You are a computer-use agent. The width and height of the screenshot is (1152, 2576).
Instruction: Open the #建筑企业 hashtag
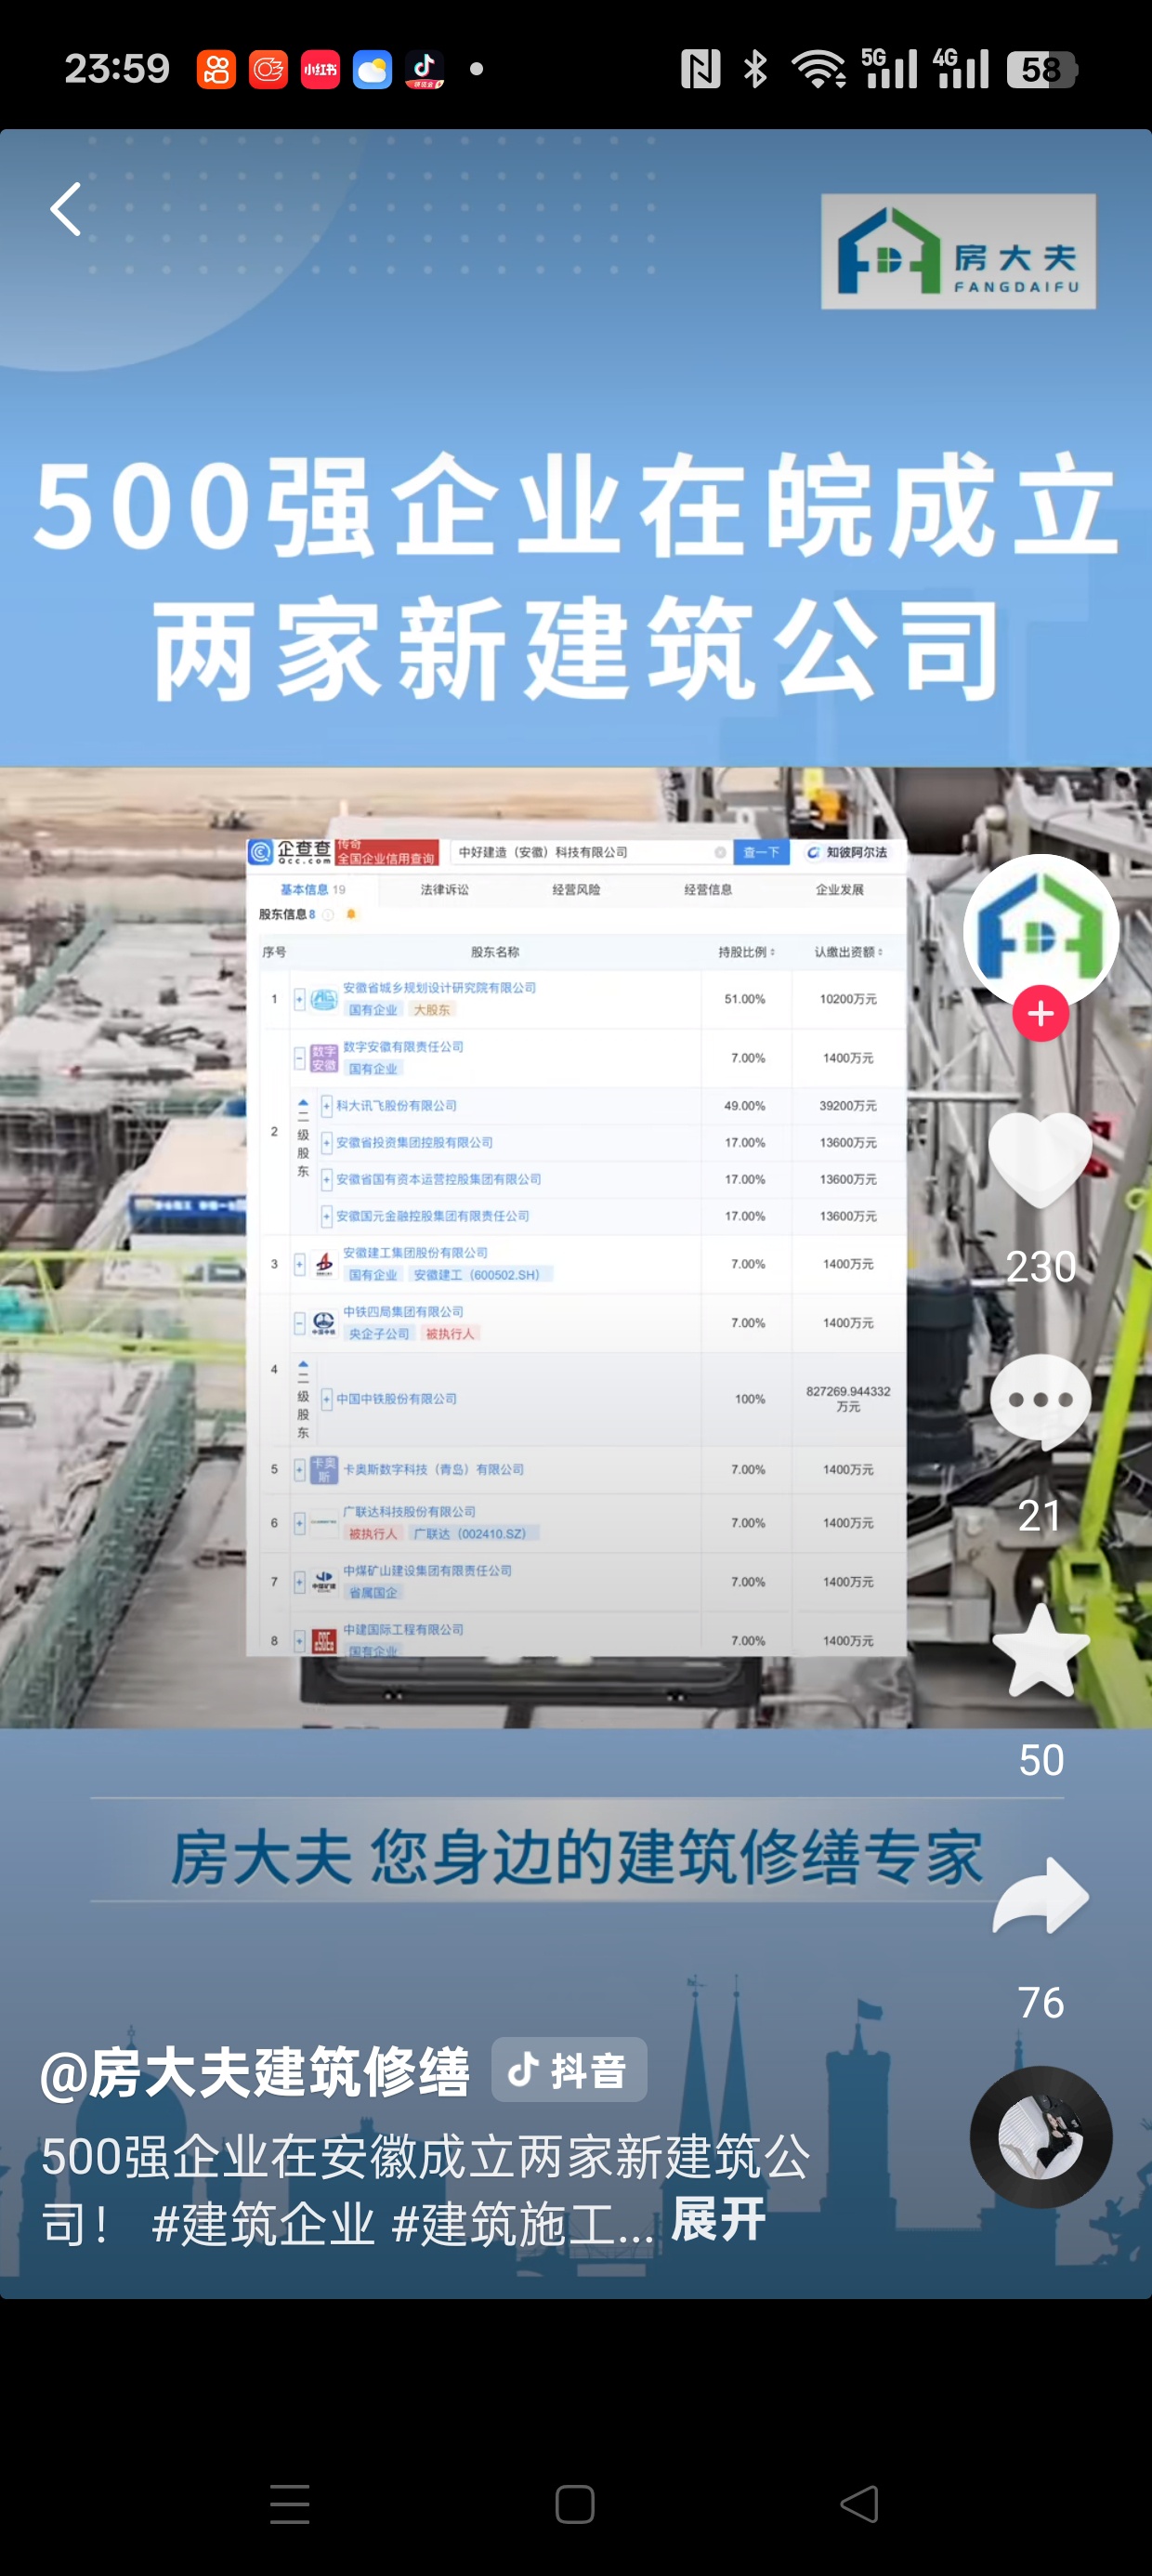(263, 2224)
